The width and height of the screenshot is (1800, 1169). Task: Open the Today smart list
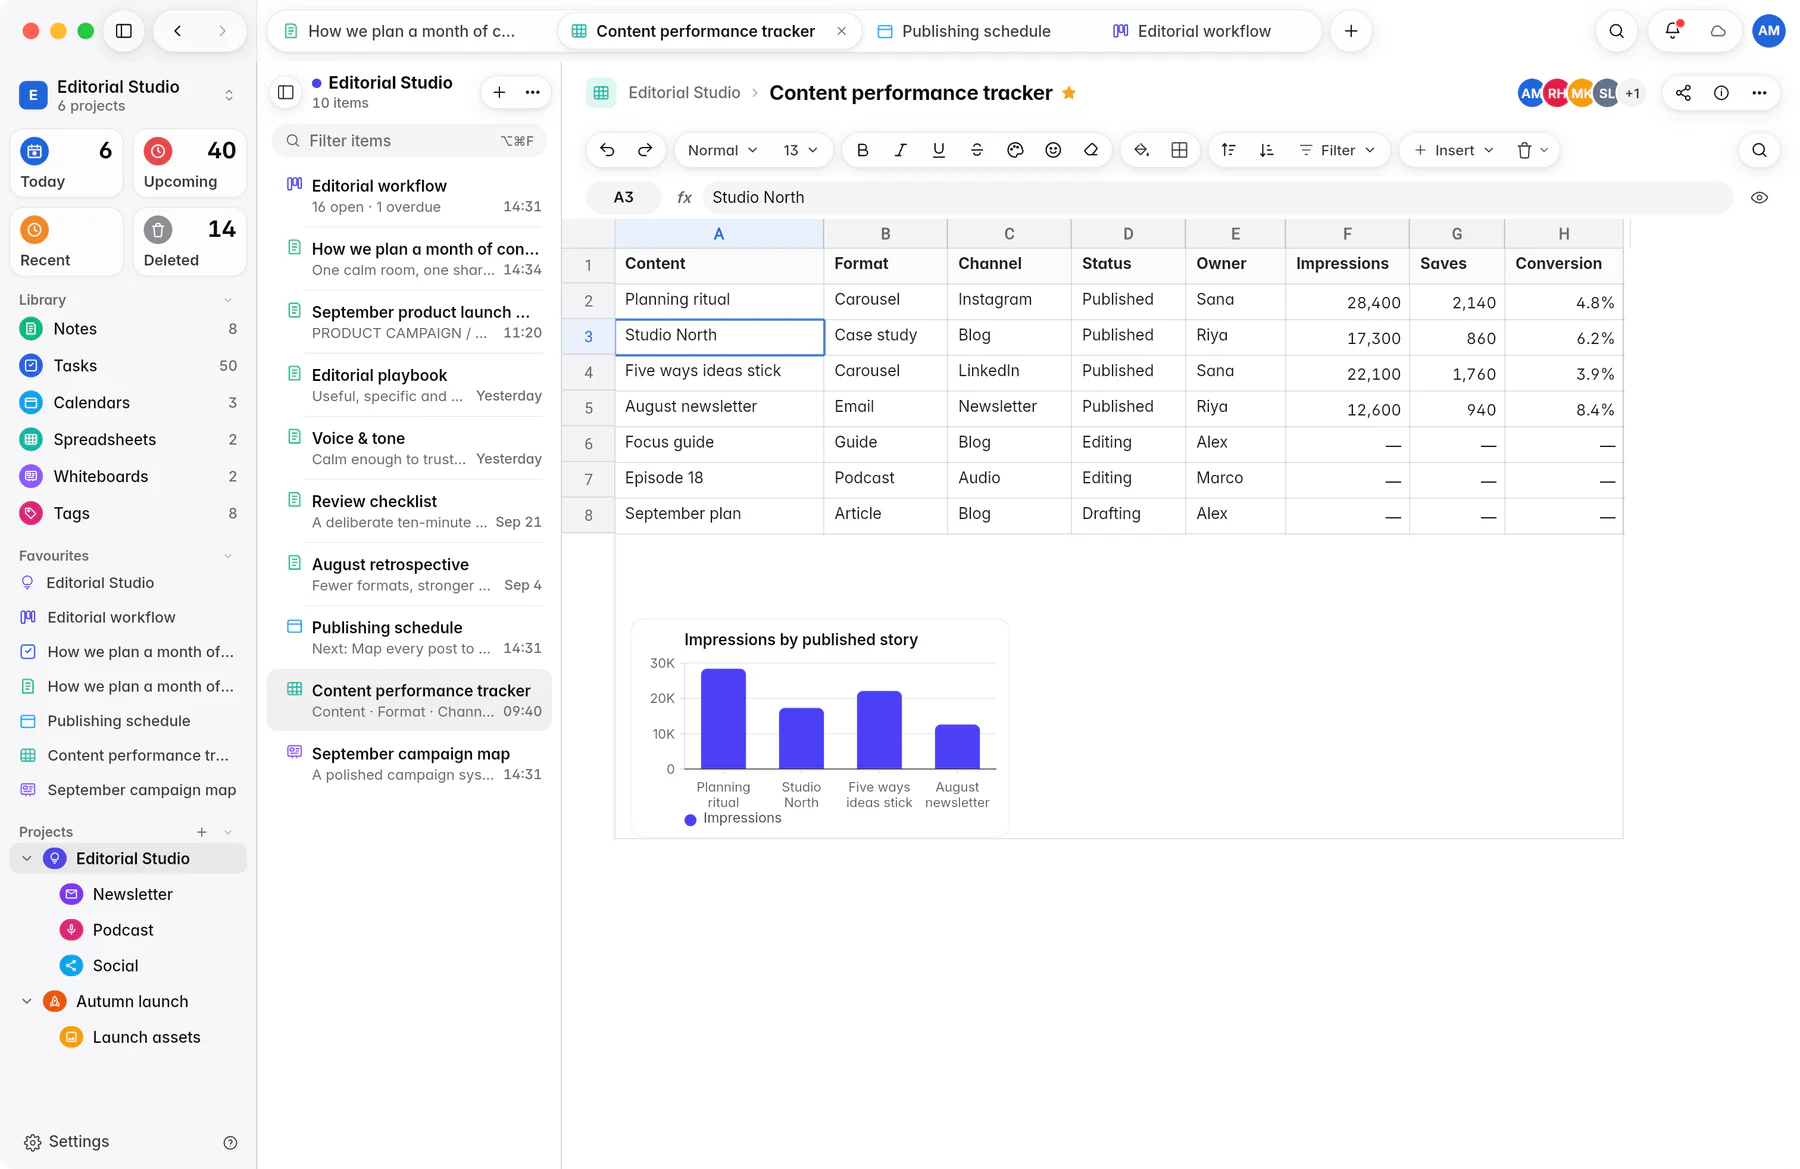66,163
